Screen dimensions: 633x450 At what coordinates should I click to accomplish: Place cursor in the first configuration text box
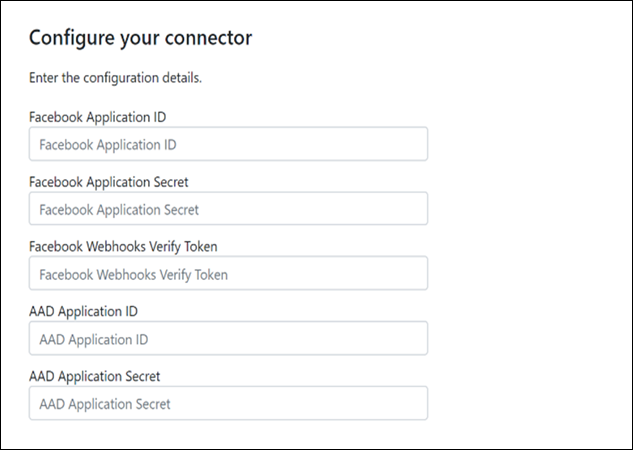tap(300, 144)
